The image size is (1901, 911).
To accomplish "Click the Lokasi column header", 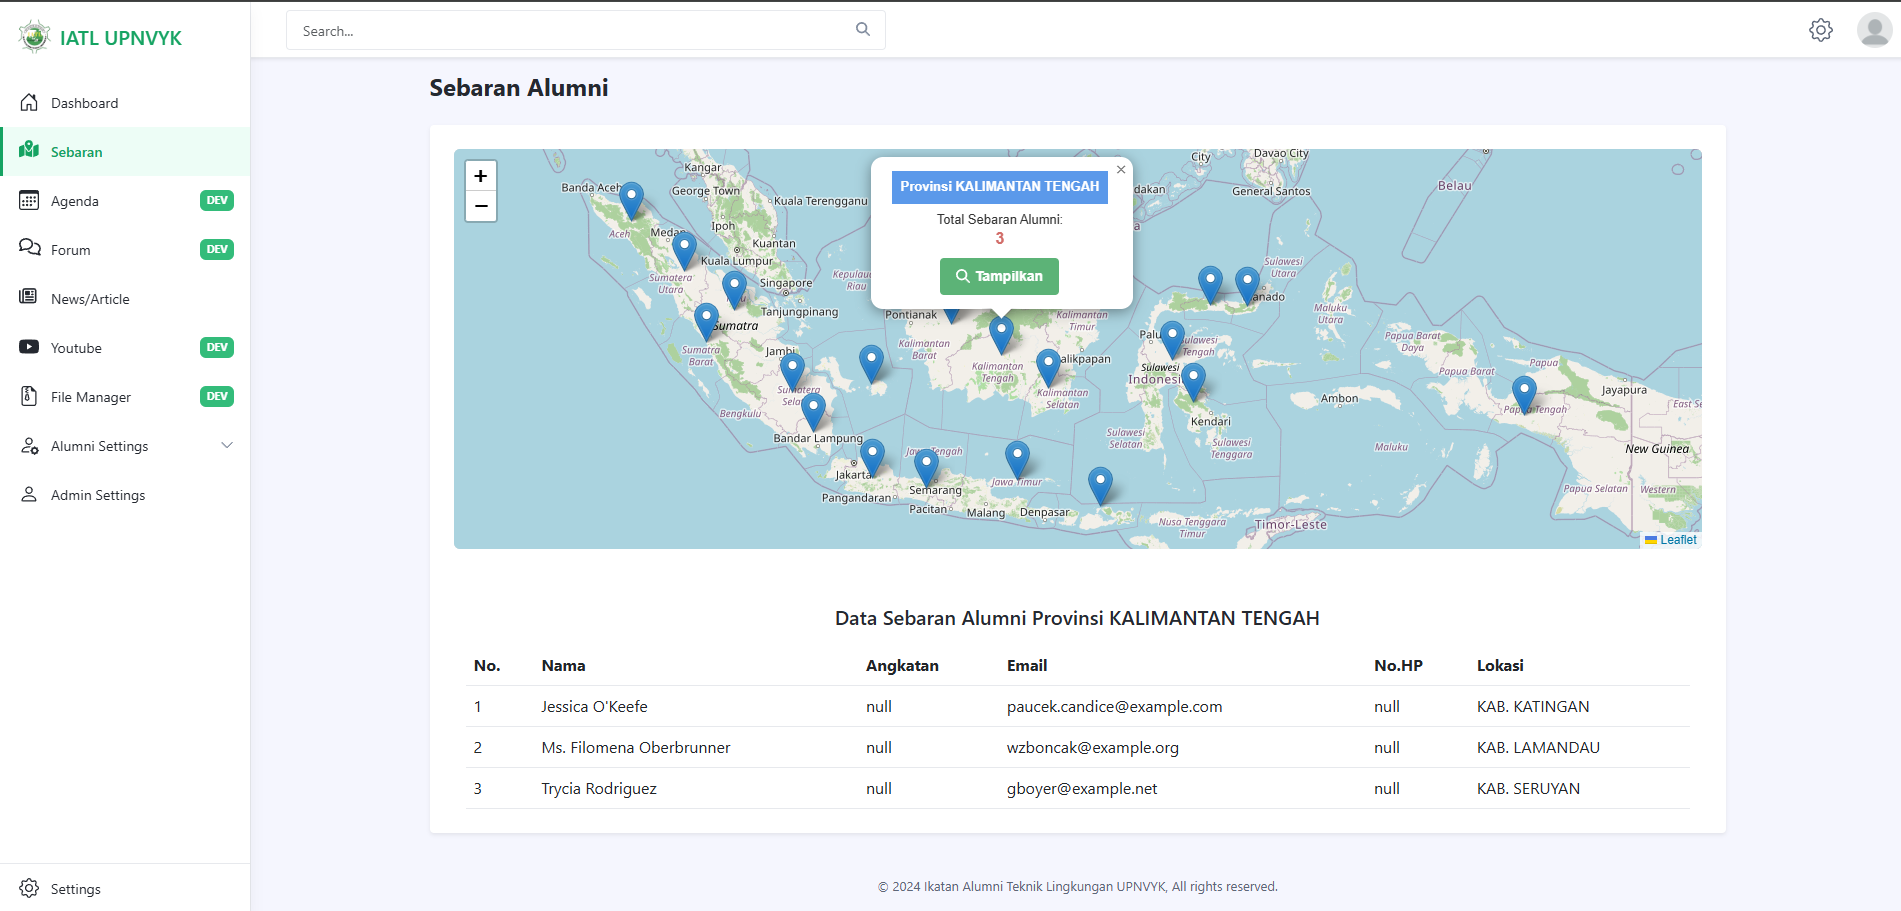I will (1500, 665).
